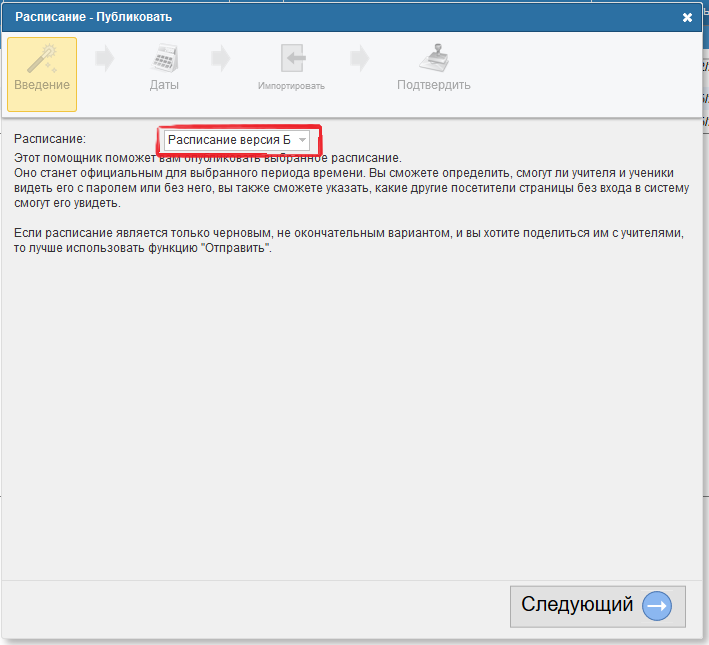709x645 pixels.
Task: Open the Подтвердить stamp step
Action: tap(434, 67)
